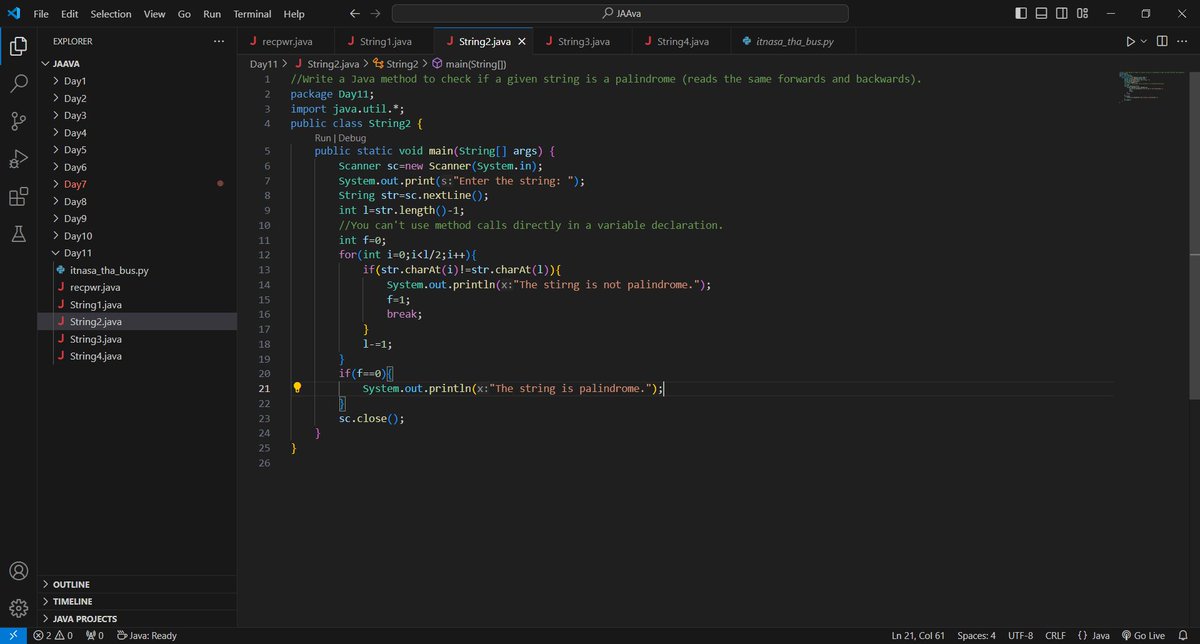
Task: Change Spaces: 4 indentation setting
Action: coord(976,635)
